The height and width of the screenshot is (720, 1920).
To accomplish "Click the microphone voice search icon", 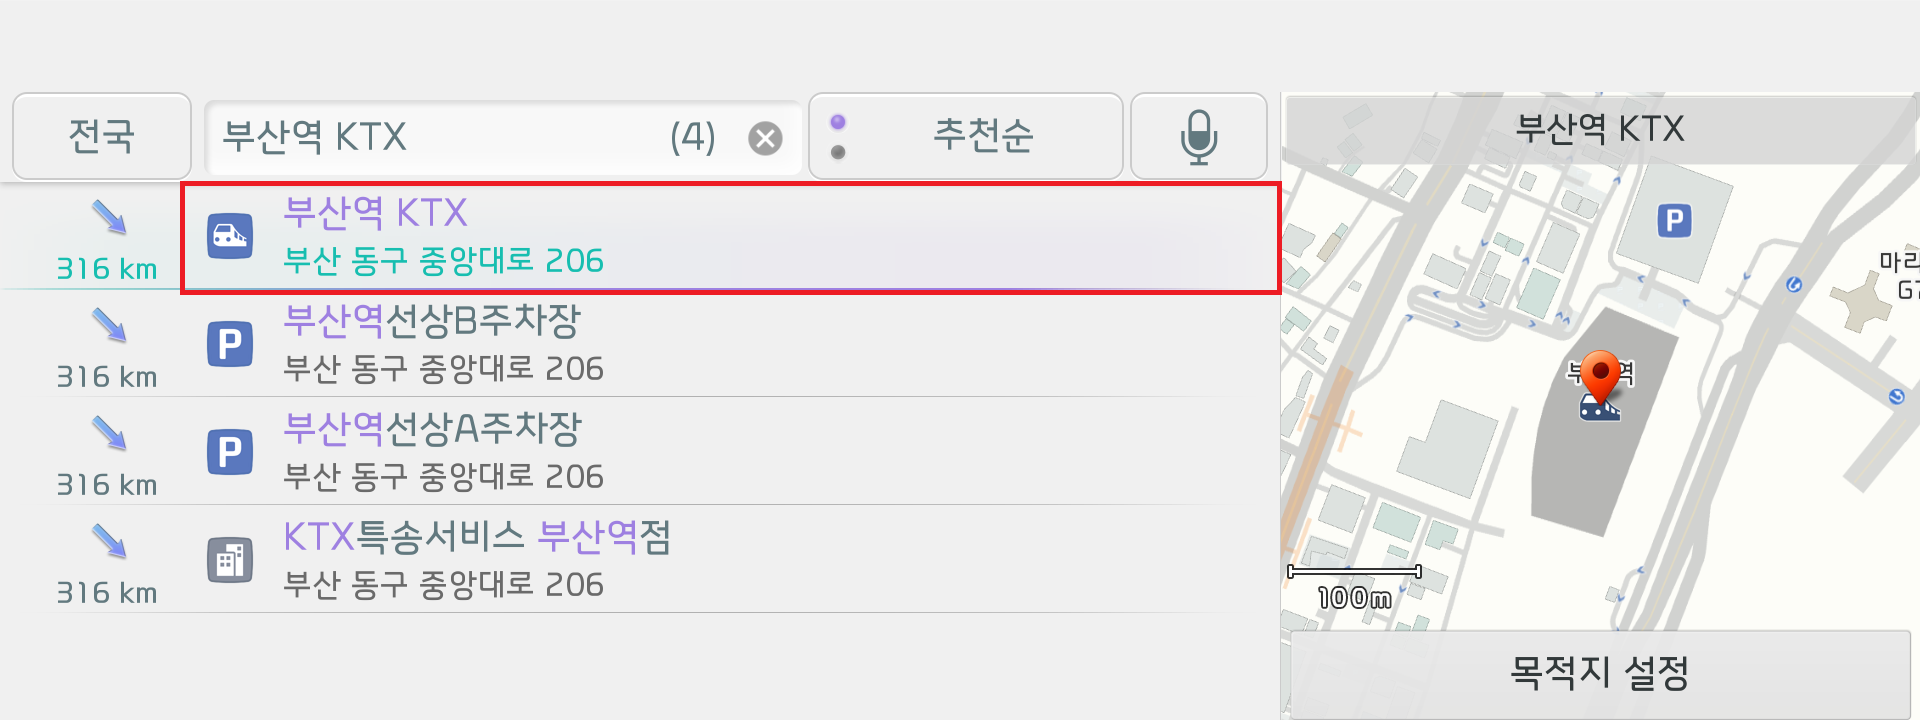I will point(1198,137).
